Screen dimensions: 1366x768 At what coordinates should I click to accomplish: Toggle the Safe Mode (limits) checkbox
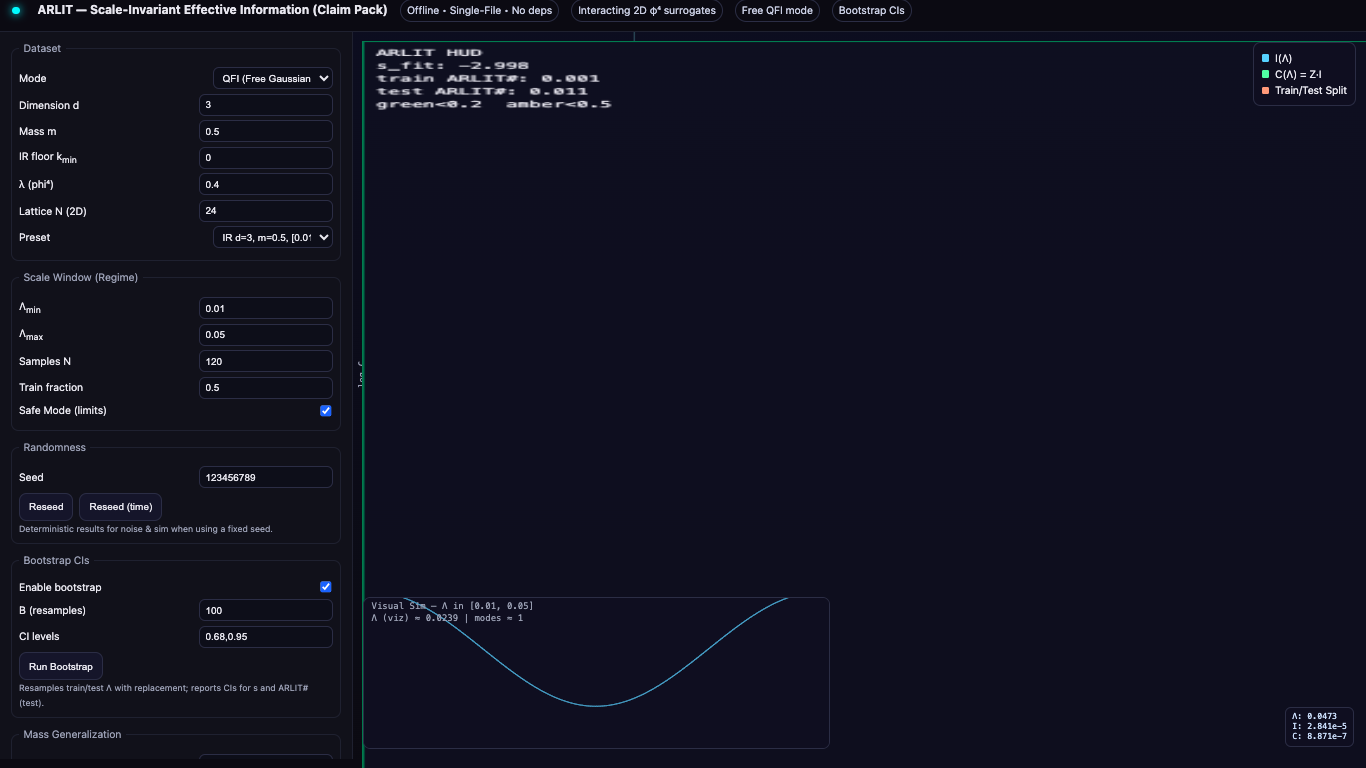326,411
